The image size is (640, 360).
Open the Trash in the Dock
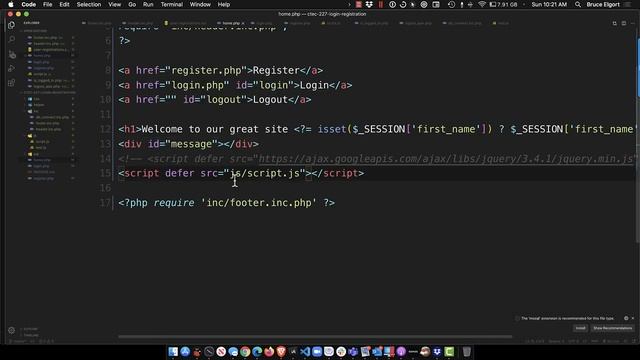(467, 351)
